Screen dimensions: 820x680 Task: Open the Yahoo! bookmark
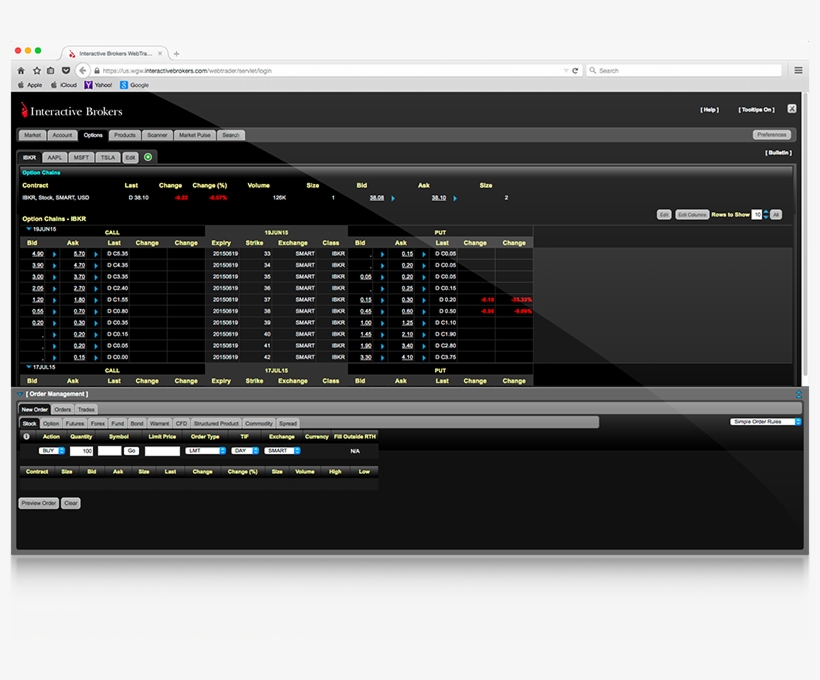click(98, 85)
